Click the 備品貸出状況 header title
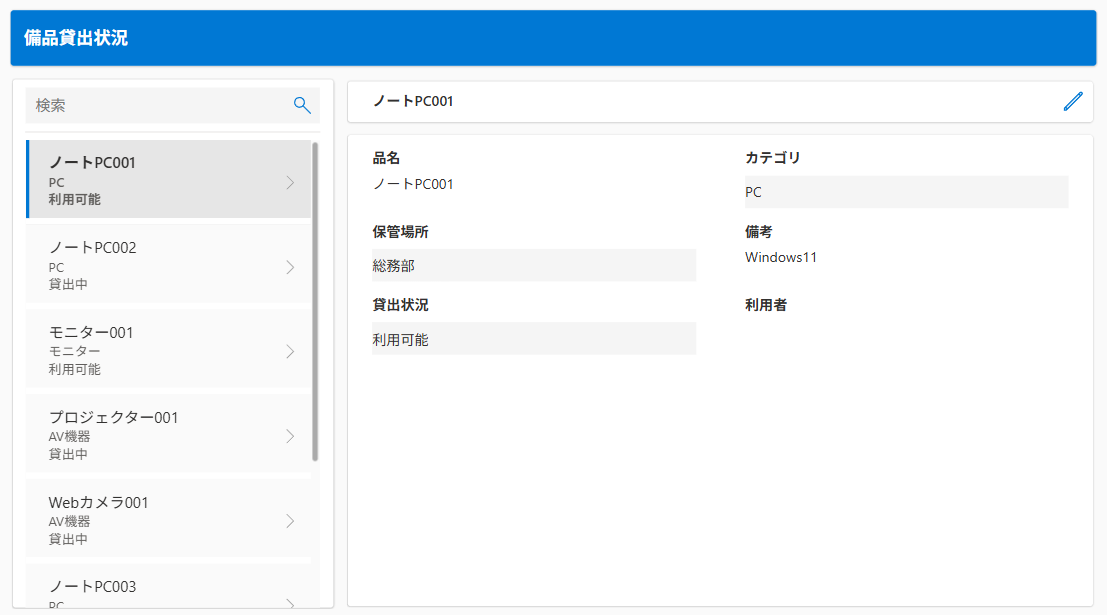The width and height of the screenshot is (1107, 615). click(x=76, y=38)
